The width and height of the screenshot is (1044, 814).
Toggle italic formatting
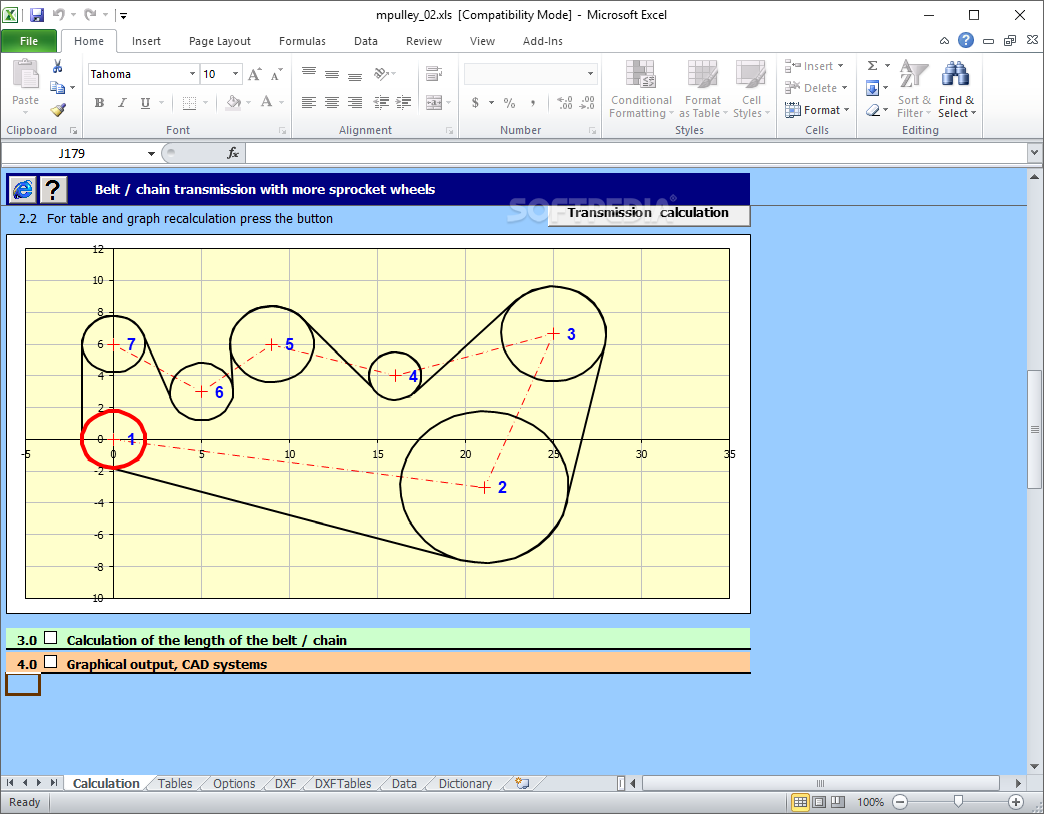(x=122, y=102)
